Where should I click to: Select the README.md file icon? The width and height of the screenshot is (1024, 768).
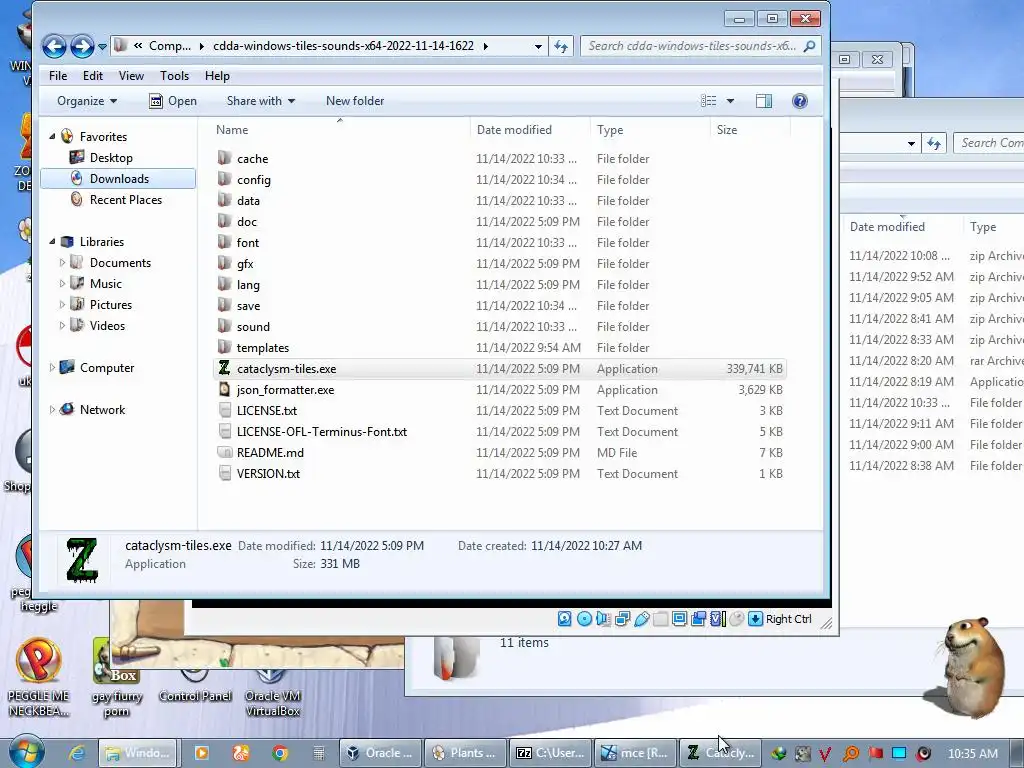[225, 453]
